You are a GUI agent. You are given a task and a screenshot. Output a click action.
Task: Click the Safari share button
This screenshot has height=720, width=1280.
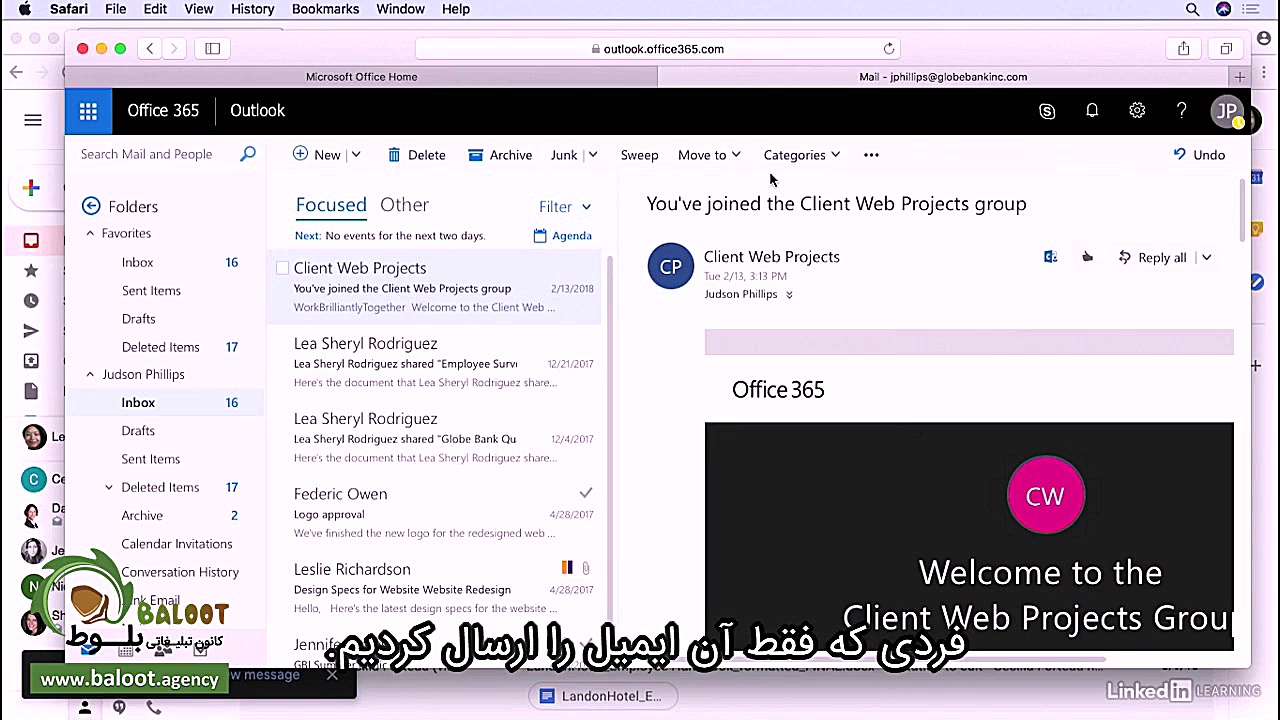[1184, 48]
